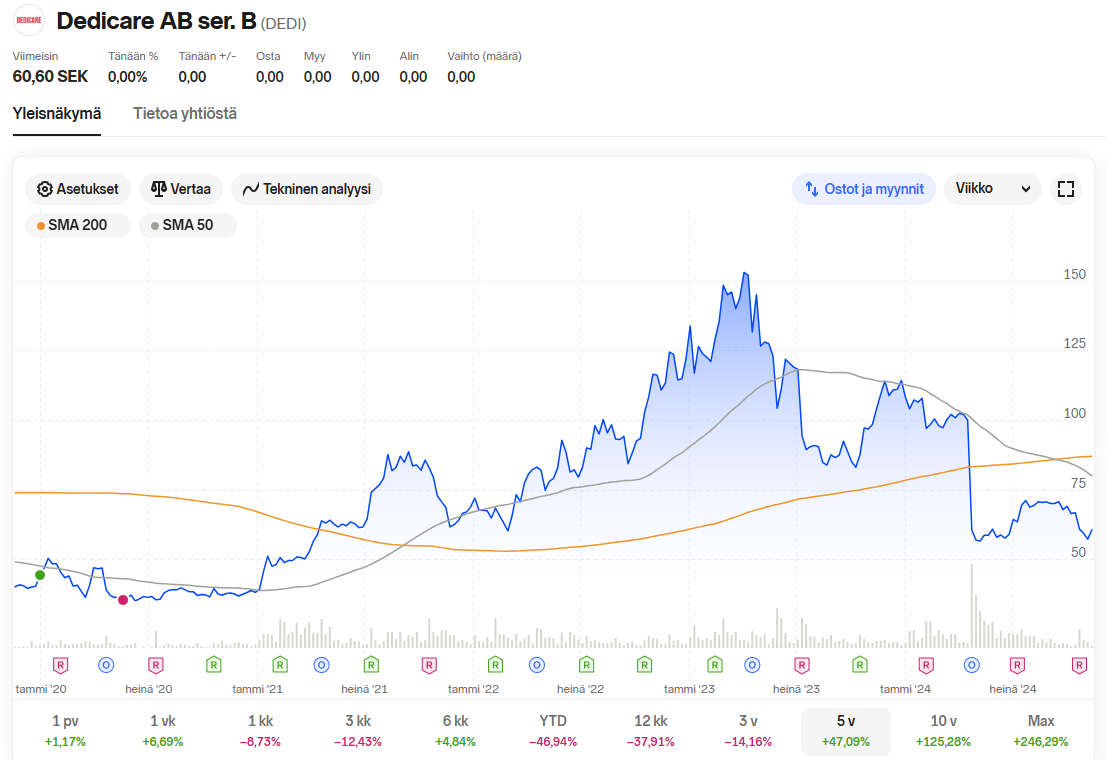Toggle the Ostot ja myynnit display
Image resolution: width=1106 pixels, height=760 pixels.
(863, 189)
